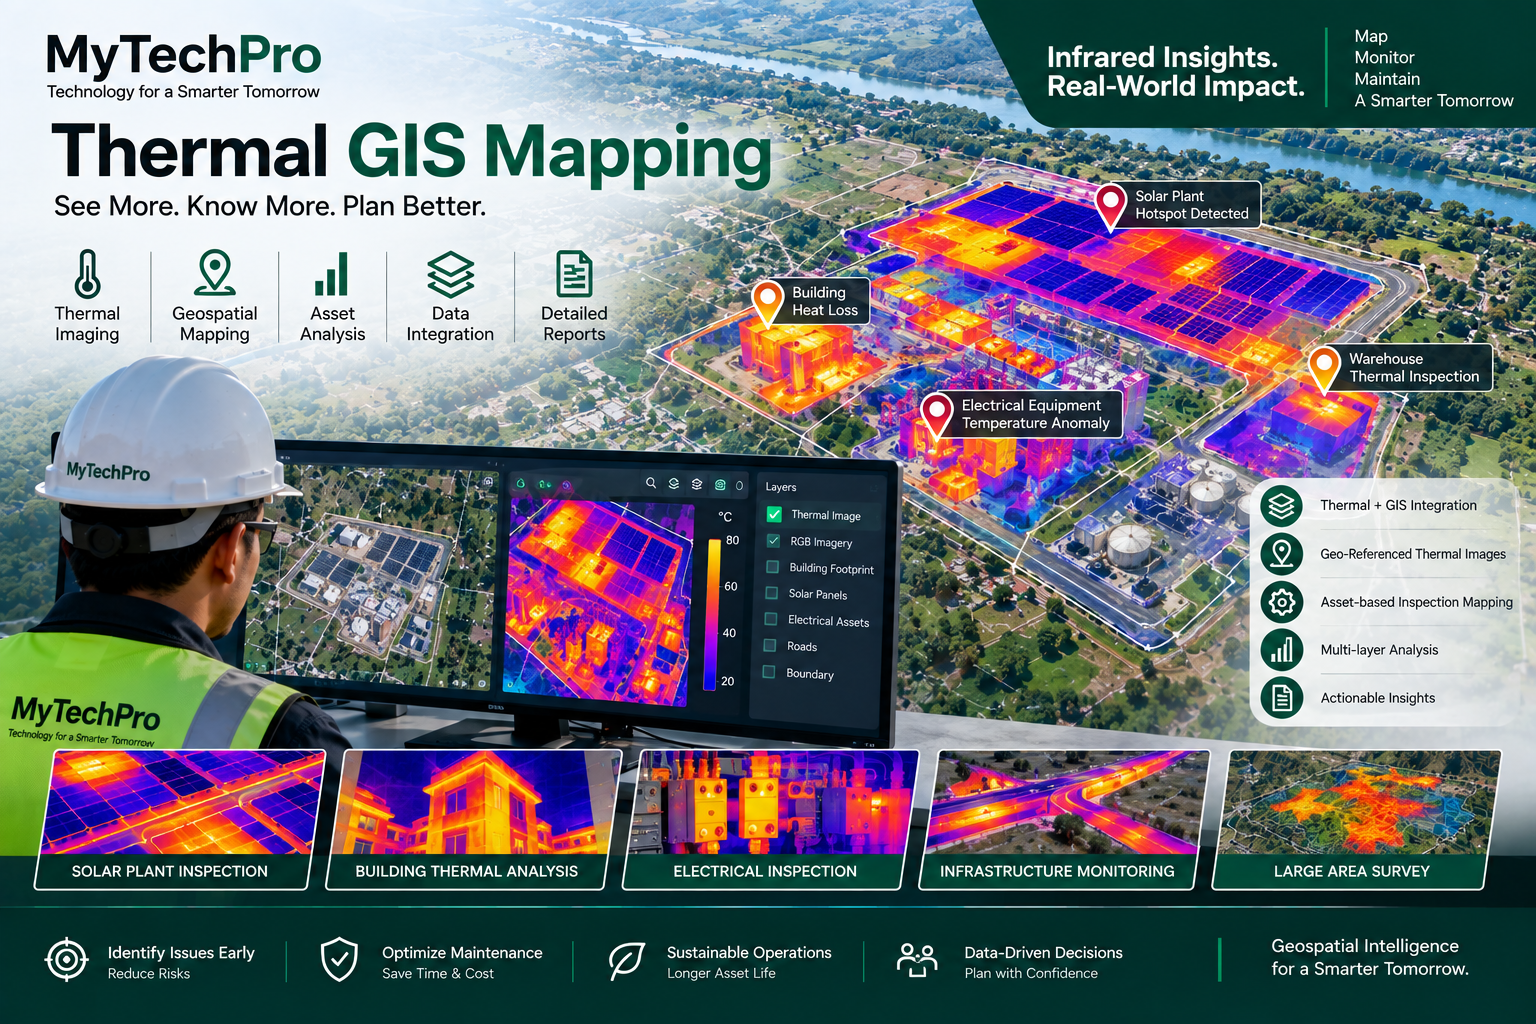Click the Data Integration stacked layers icon
This screenshot has width=1536, height=1024.
[x=450, y=274]
